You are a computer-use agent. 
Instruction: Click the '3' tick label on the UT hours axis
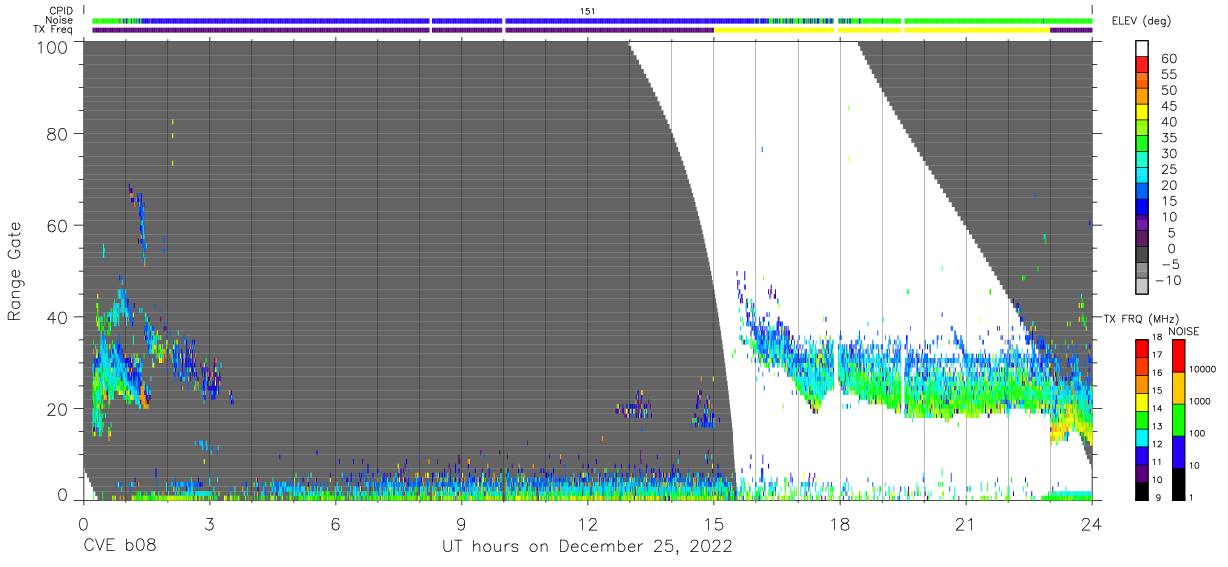209,524
